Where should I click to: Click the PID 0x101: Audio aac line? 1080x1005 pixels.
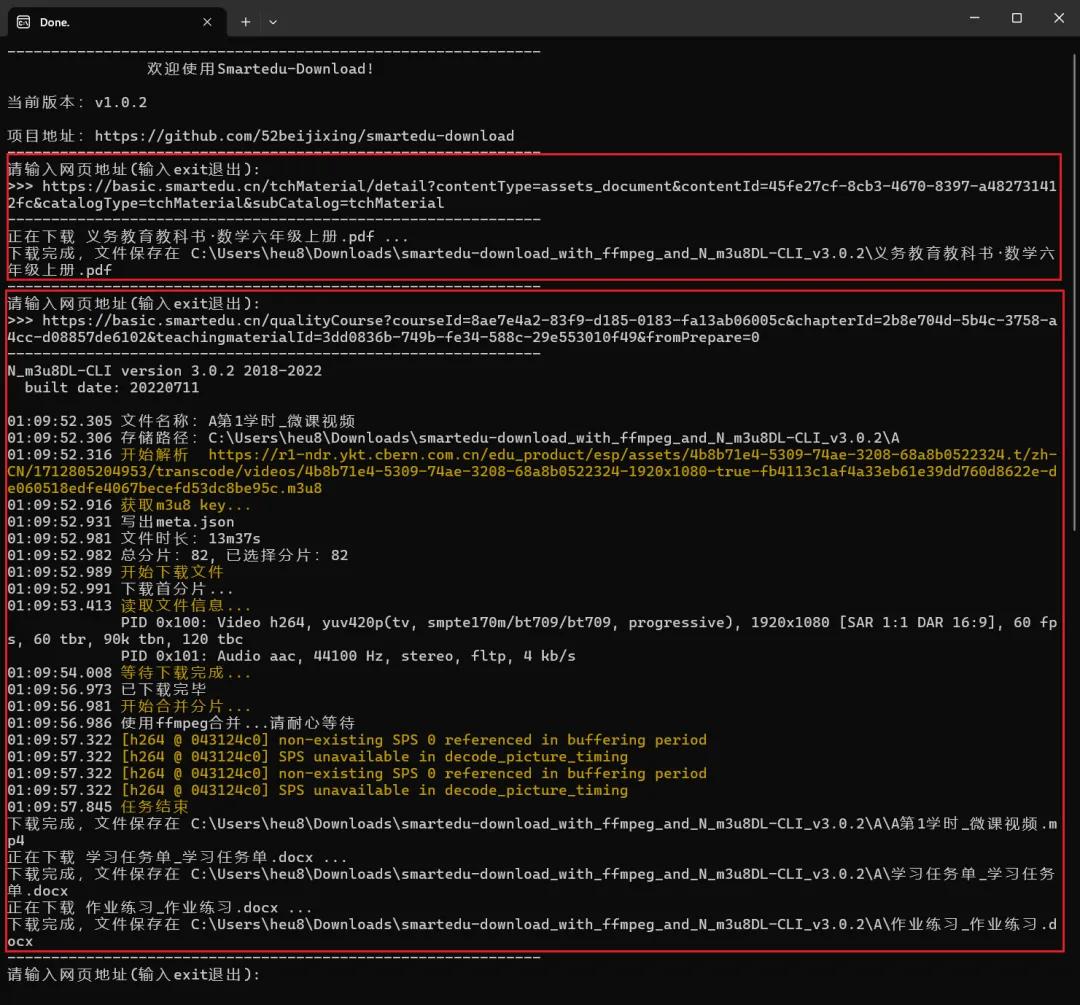(348, 656)
